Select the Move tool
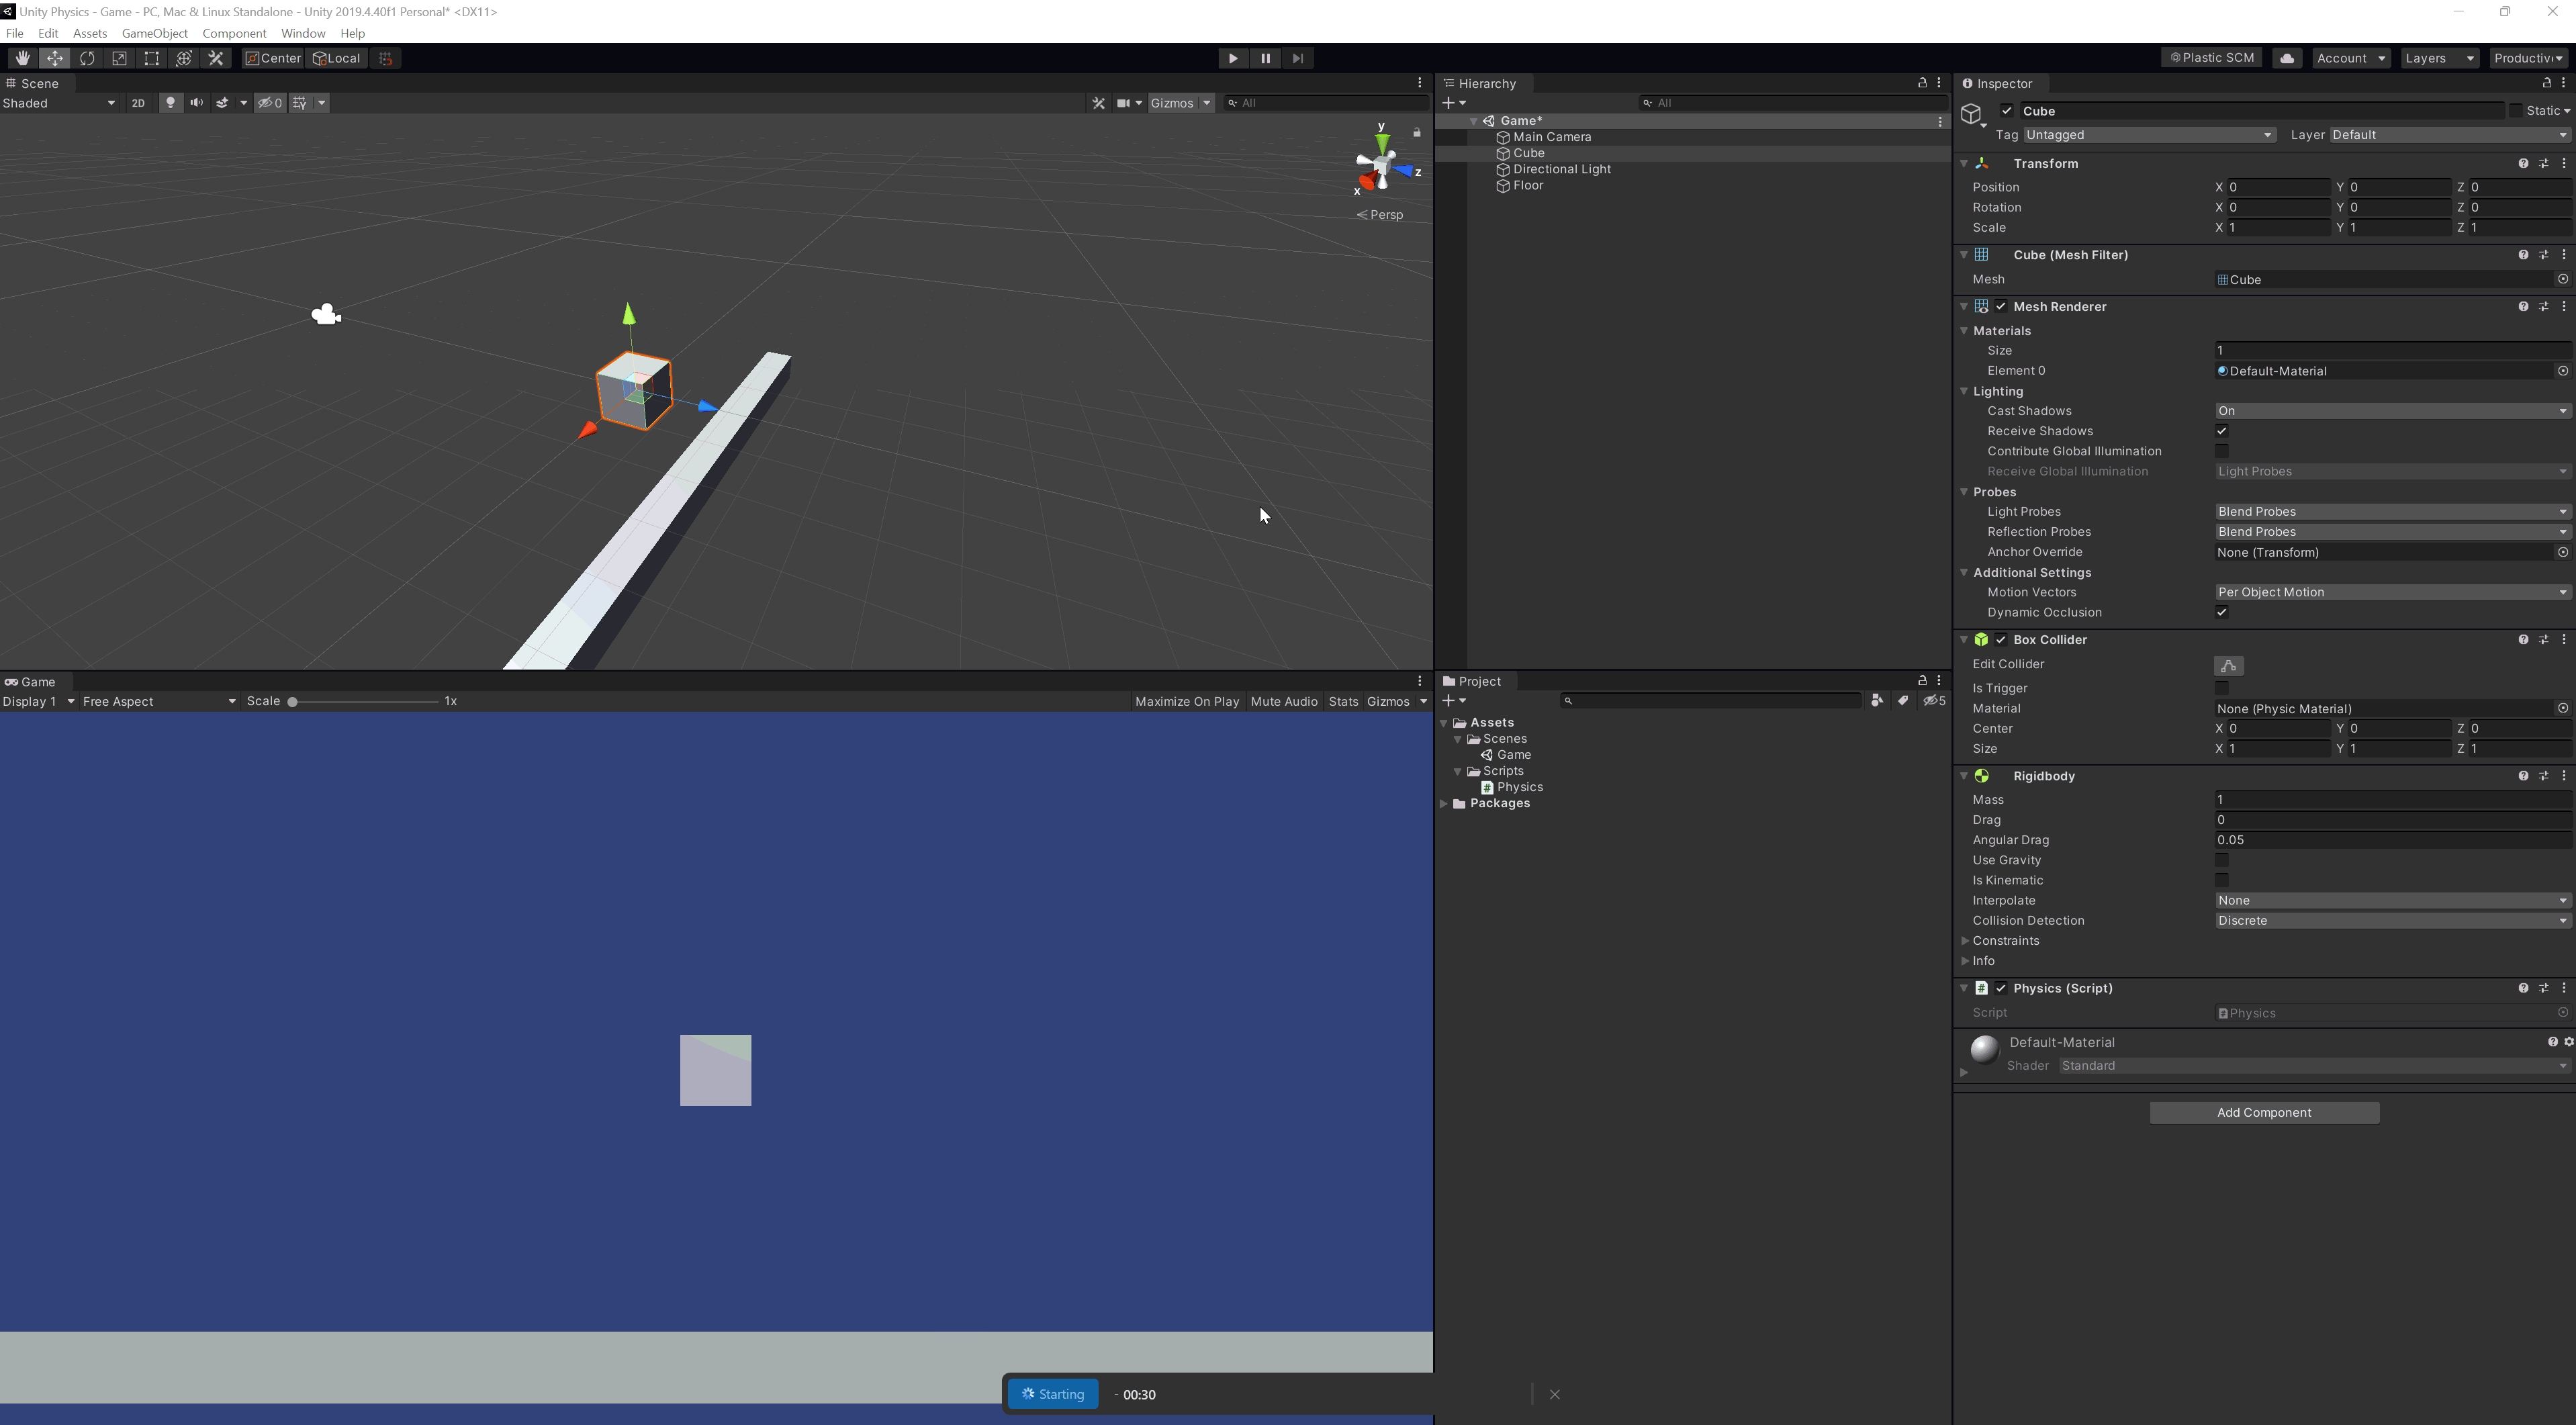Screen dimensions: 2576x1425 (x=55, y=58)
